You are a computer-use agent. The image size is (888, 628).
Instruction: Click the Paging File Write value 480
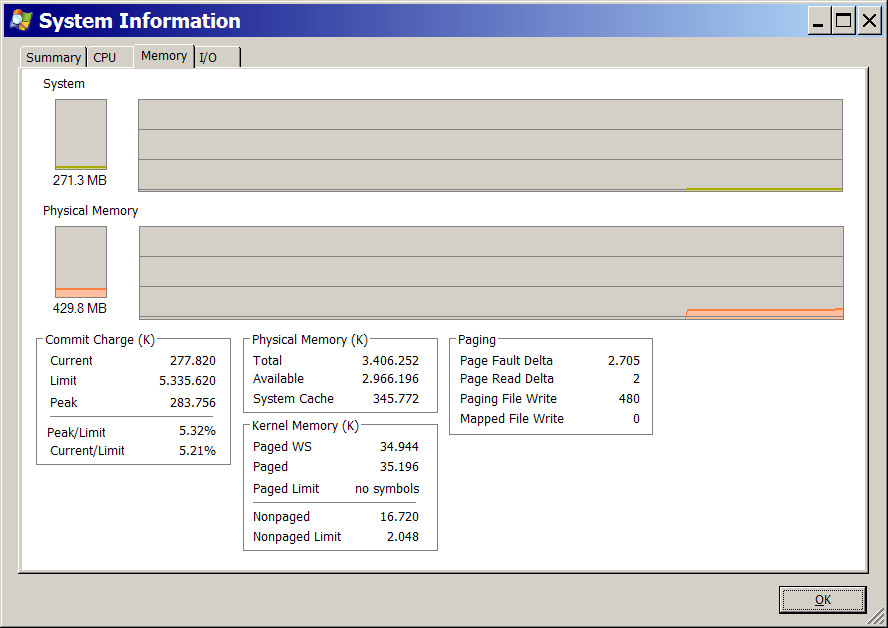point(629,399)
